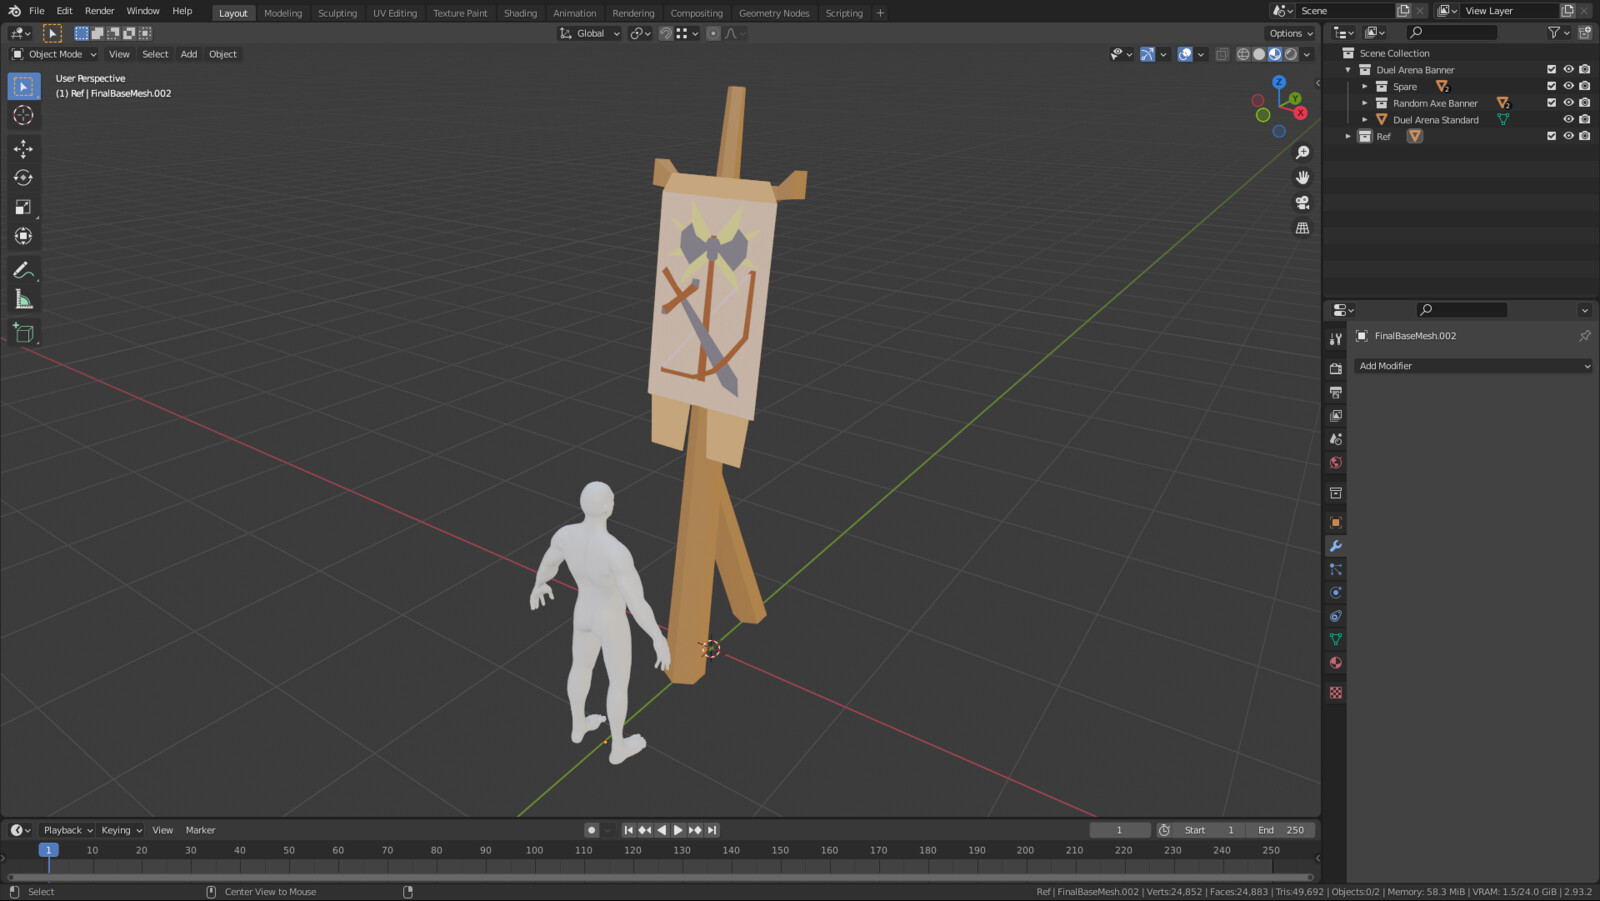
Task: Open the Render properties tab
Action: tap(1336, 368)
